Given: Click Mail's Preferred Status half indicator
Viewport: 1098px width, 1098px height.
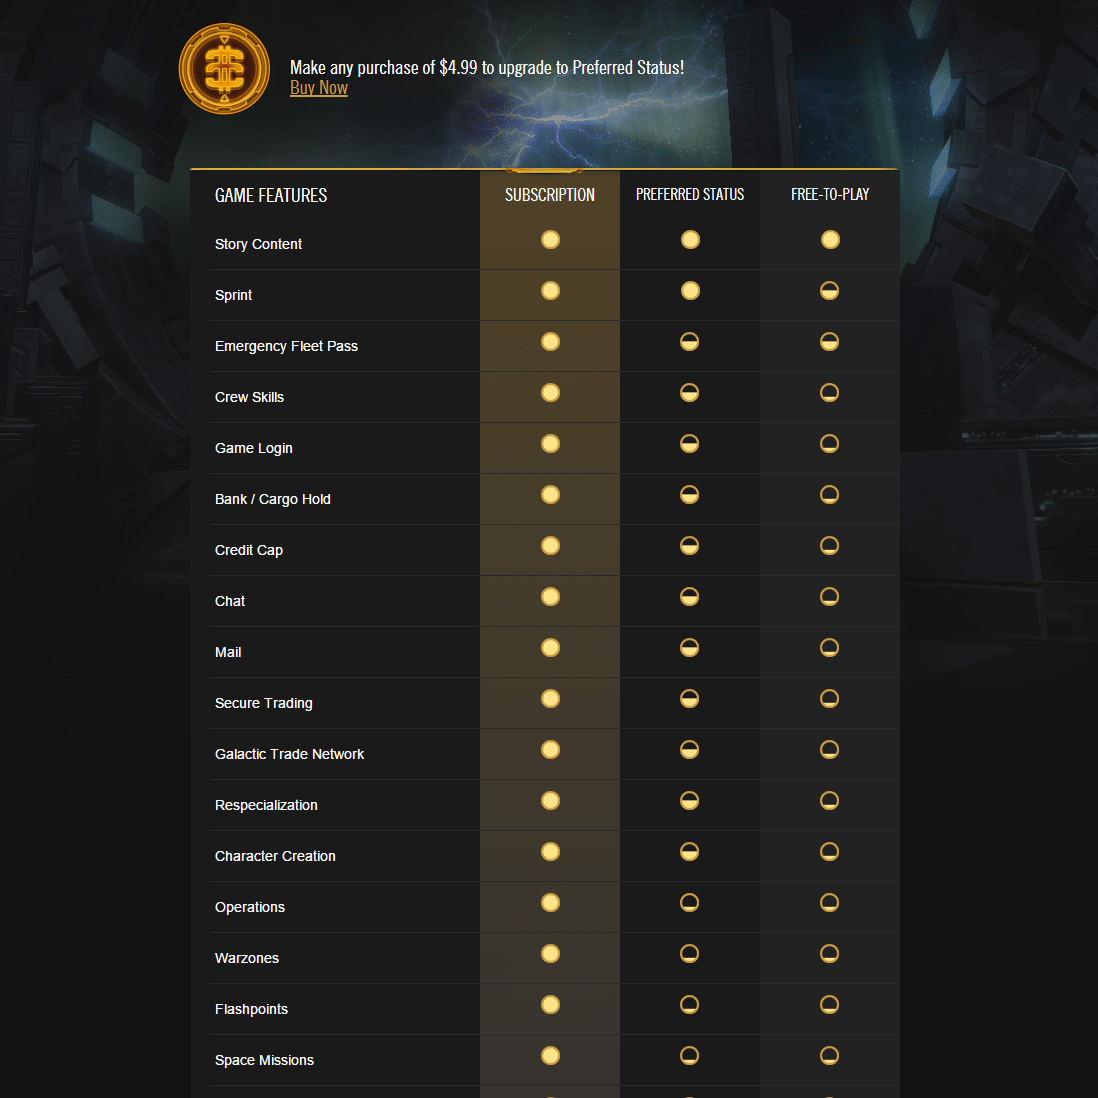Looking at the screenshot, I should click(x=690, y=648).
